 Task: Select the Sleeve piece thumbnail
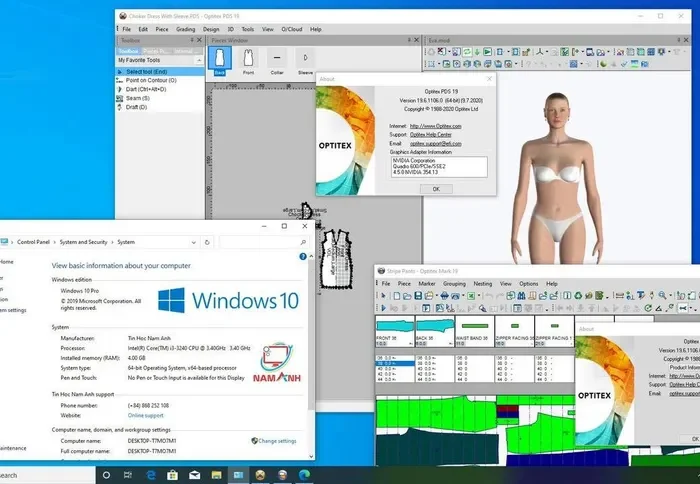tap(305, 61)
